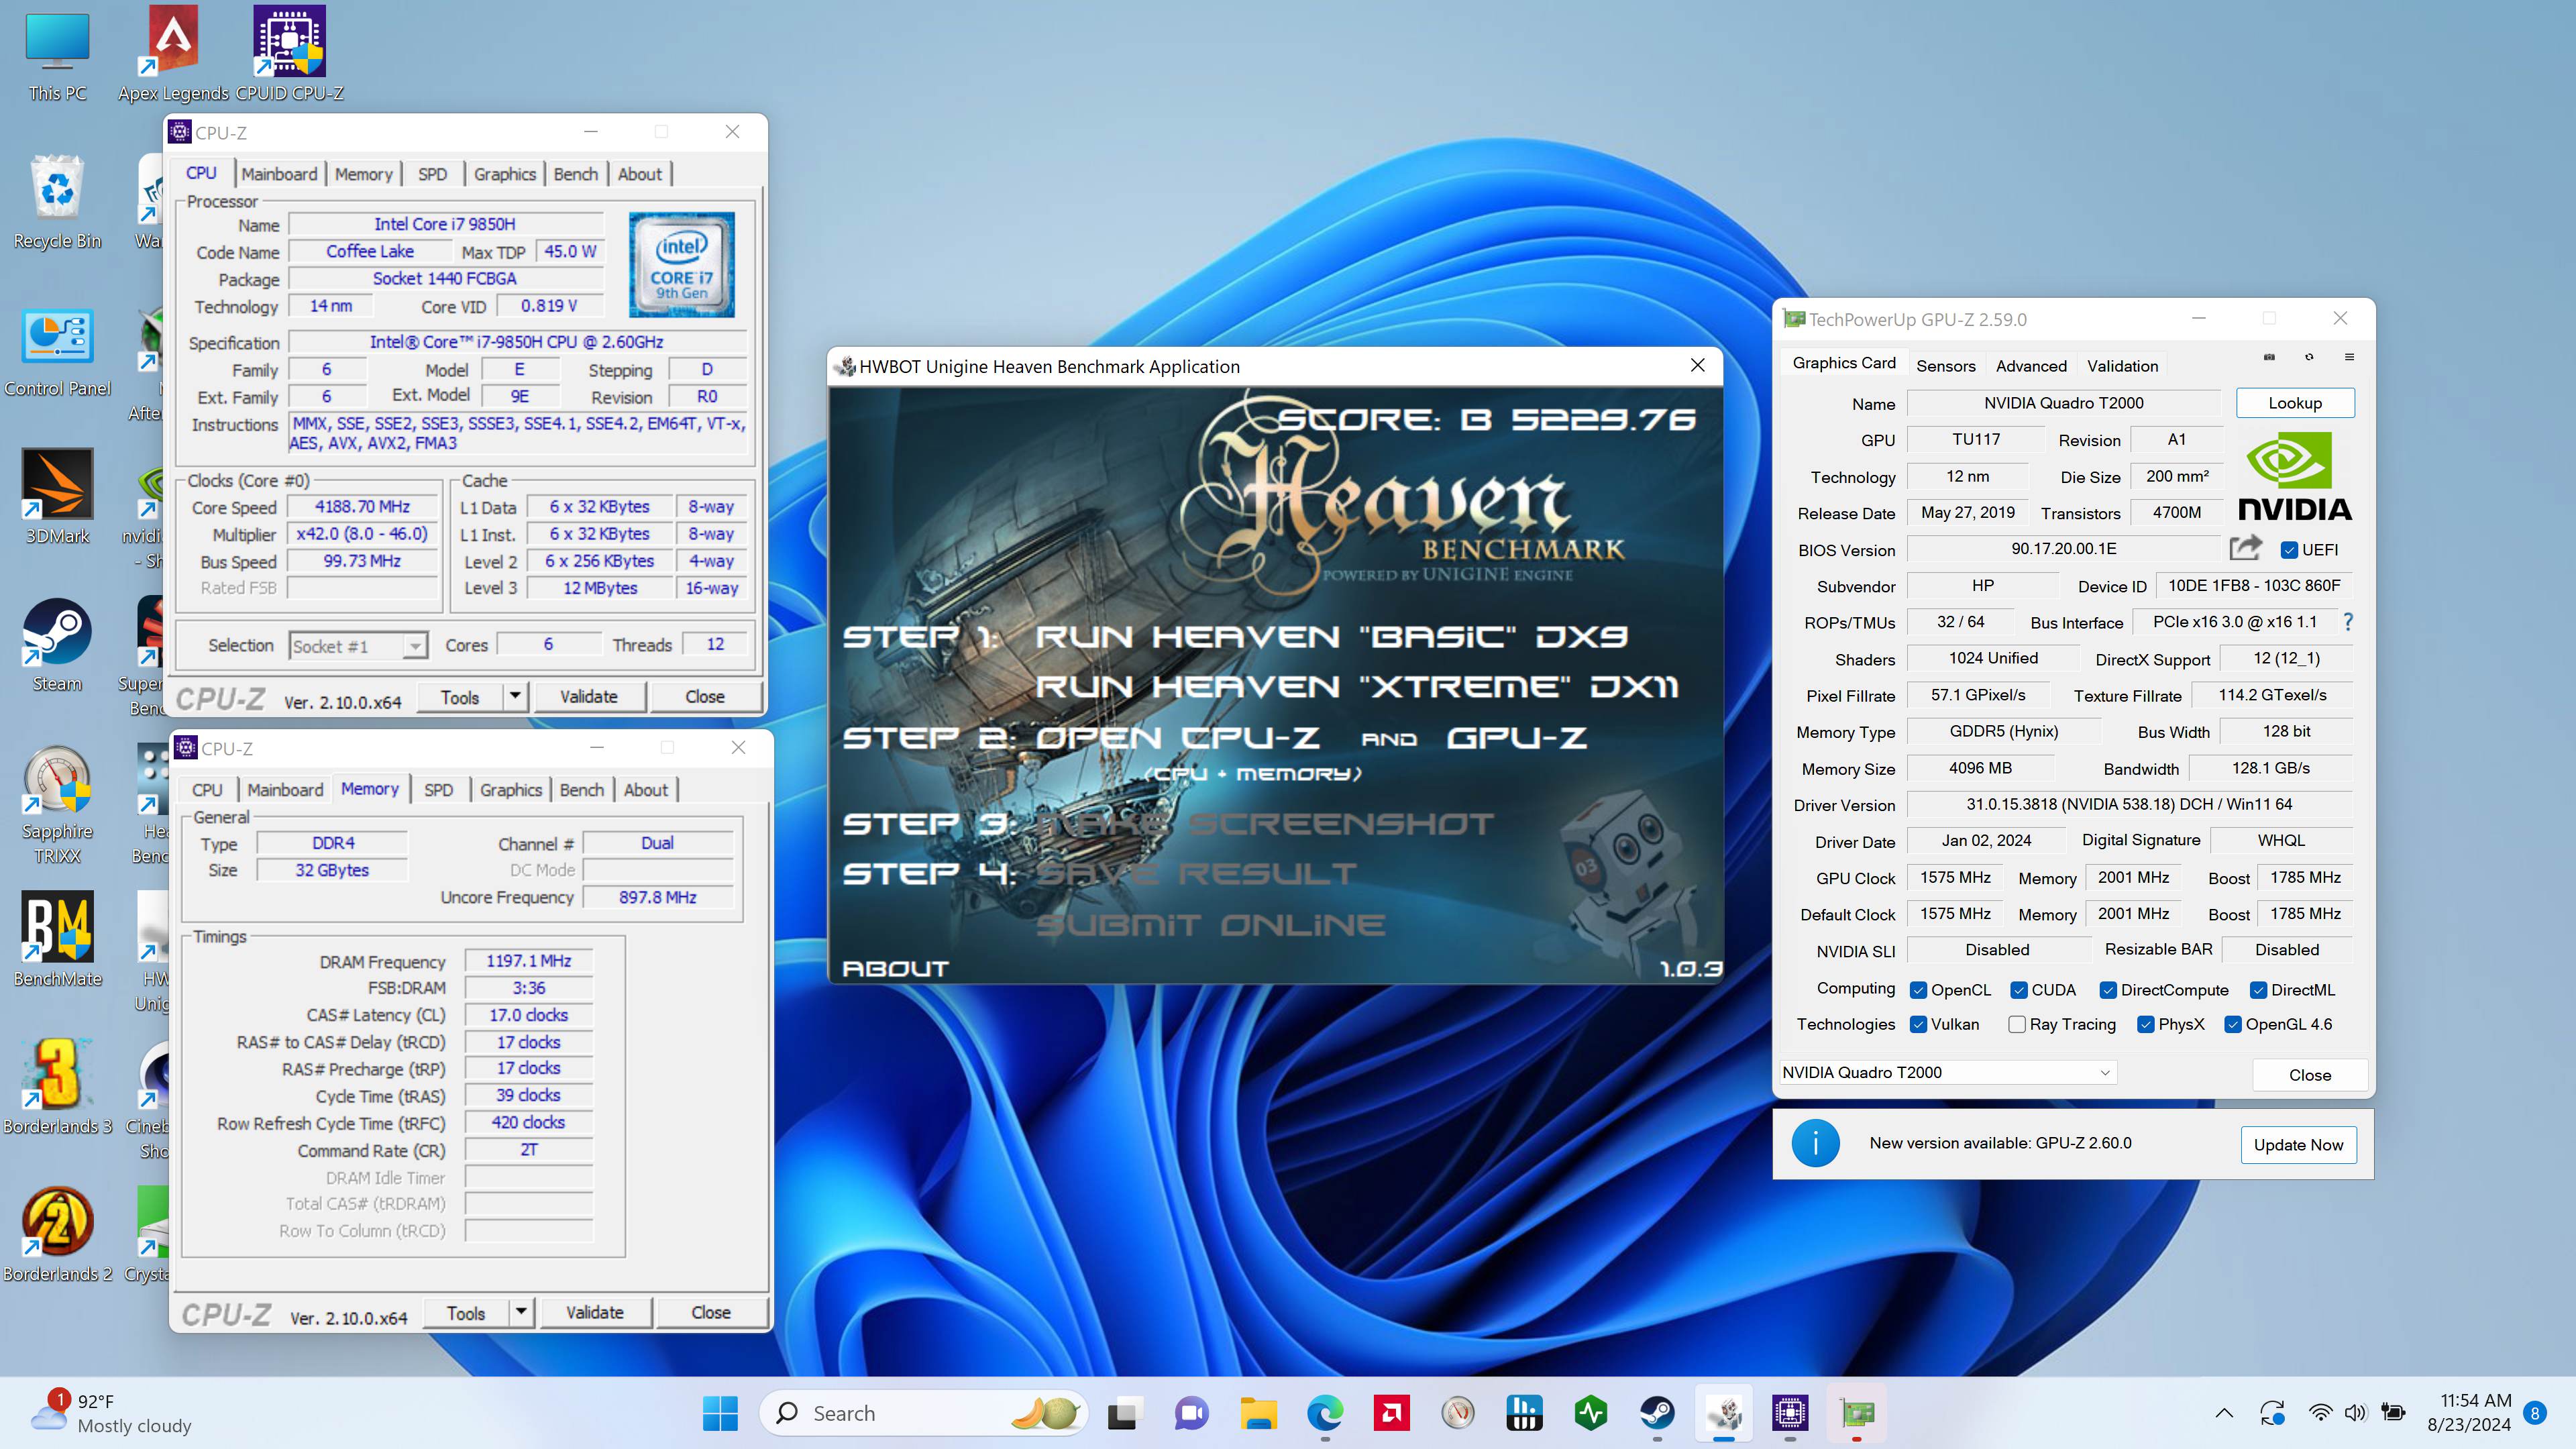Click Update Now for GPU-Z 2.60.0

pos(2298,1145)
